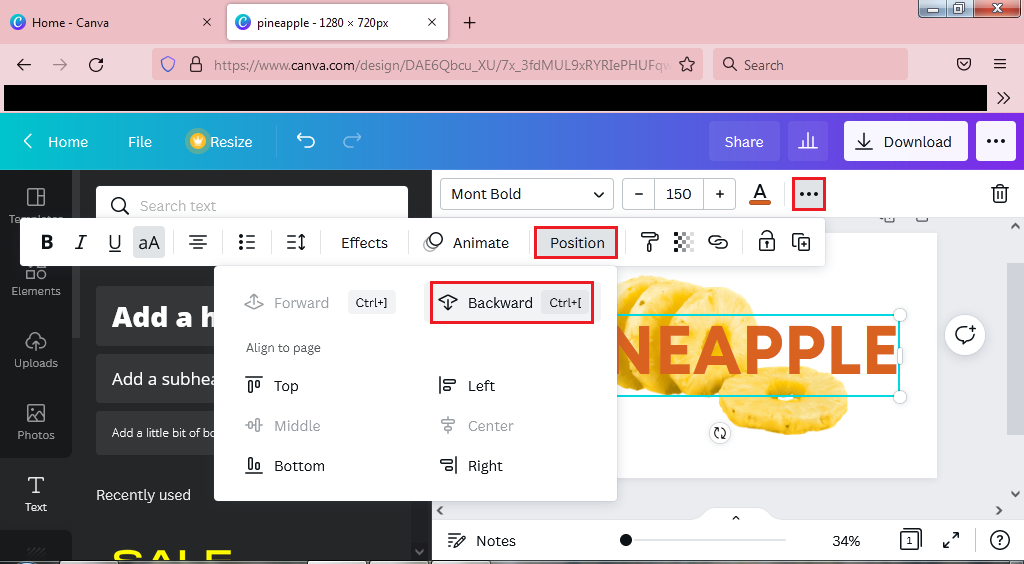
Task: Click the 34% zoom level
Action: click(x=846, y=540)
